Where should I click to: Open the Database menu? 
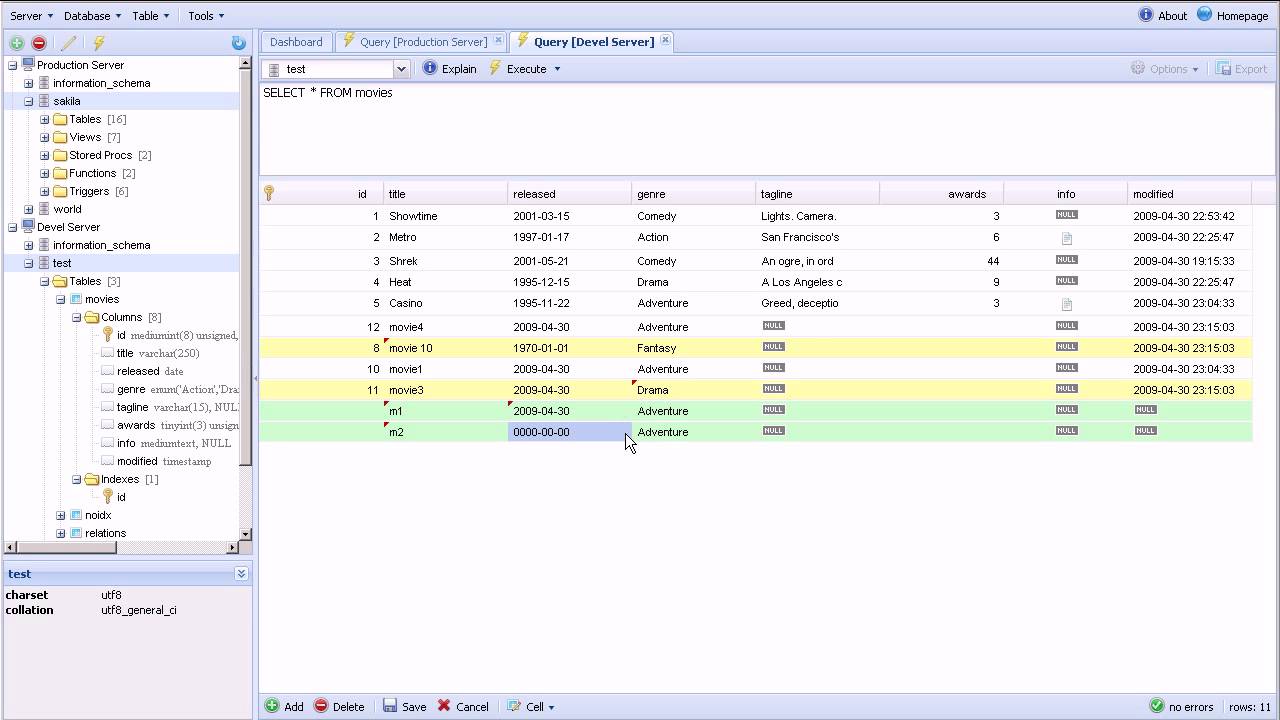(x=92, y=16)
